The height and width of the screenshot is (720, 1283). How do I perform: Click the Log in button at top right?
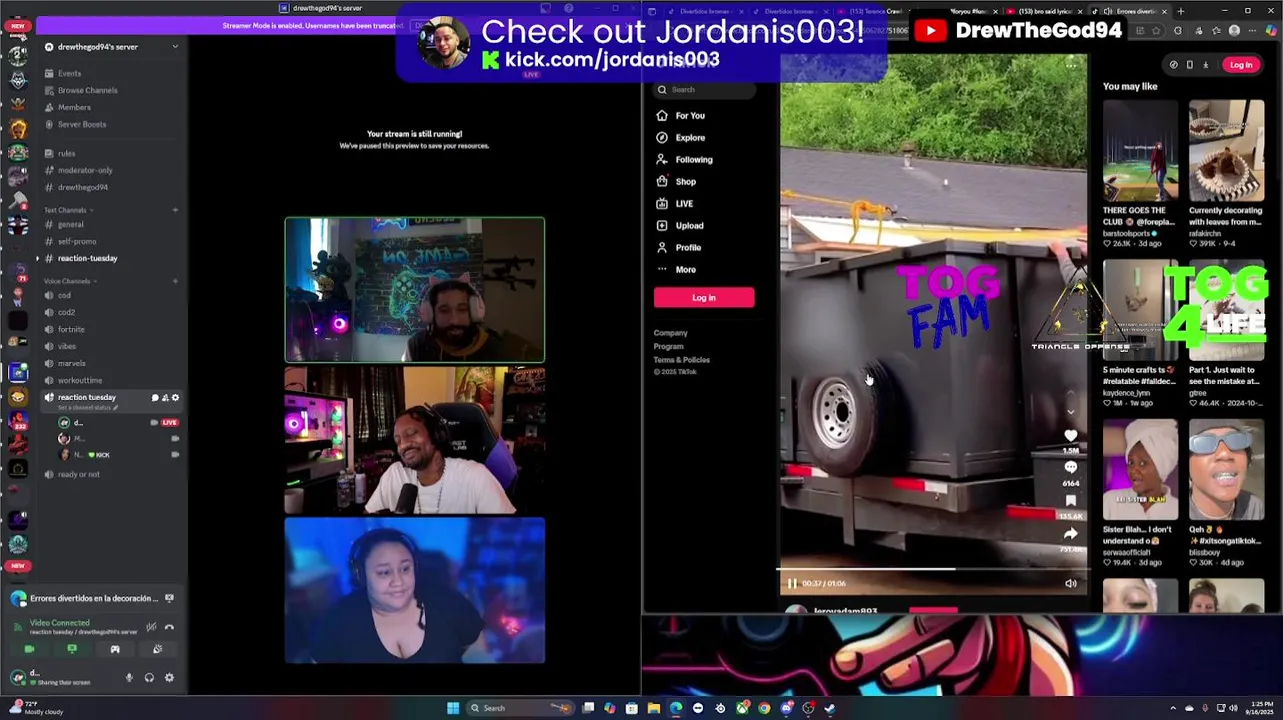[x=1241, y=65]
